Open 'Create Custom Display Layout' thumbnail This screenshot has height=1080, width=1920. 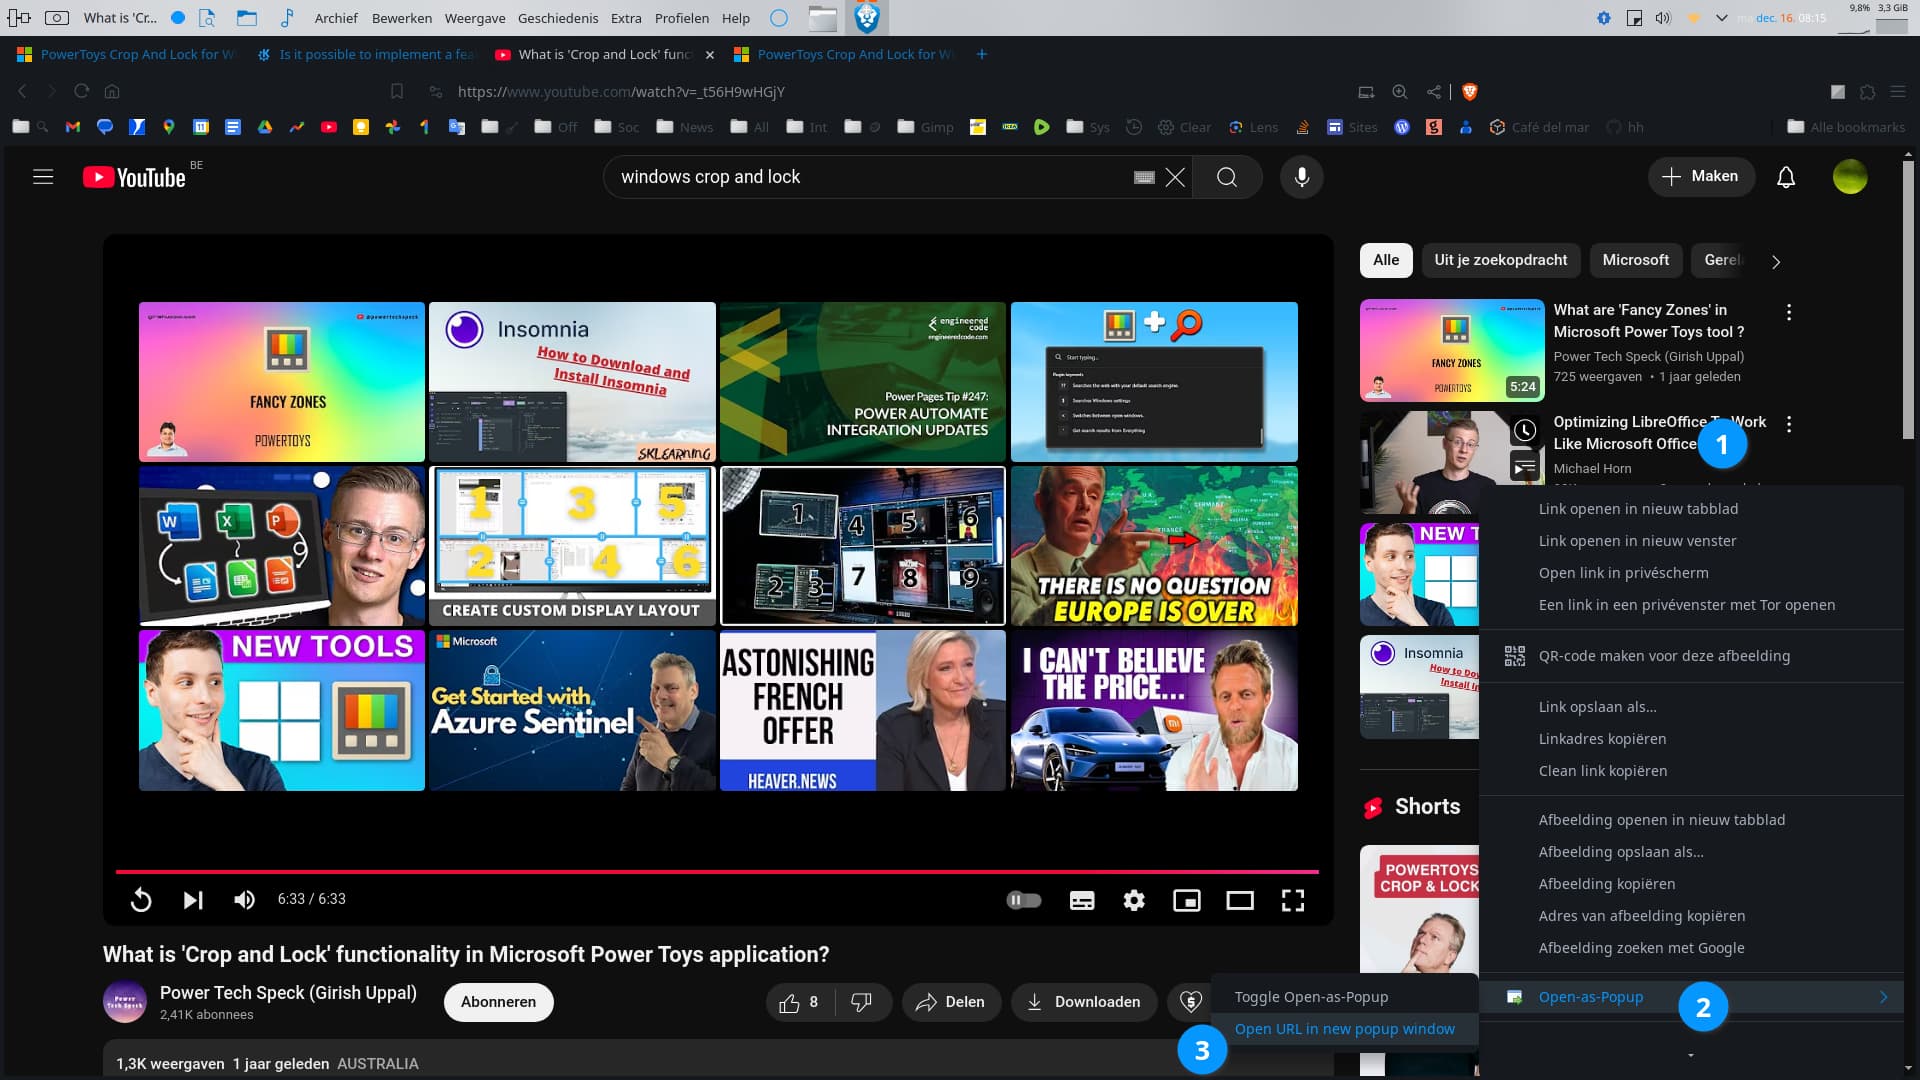572,546
